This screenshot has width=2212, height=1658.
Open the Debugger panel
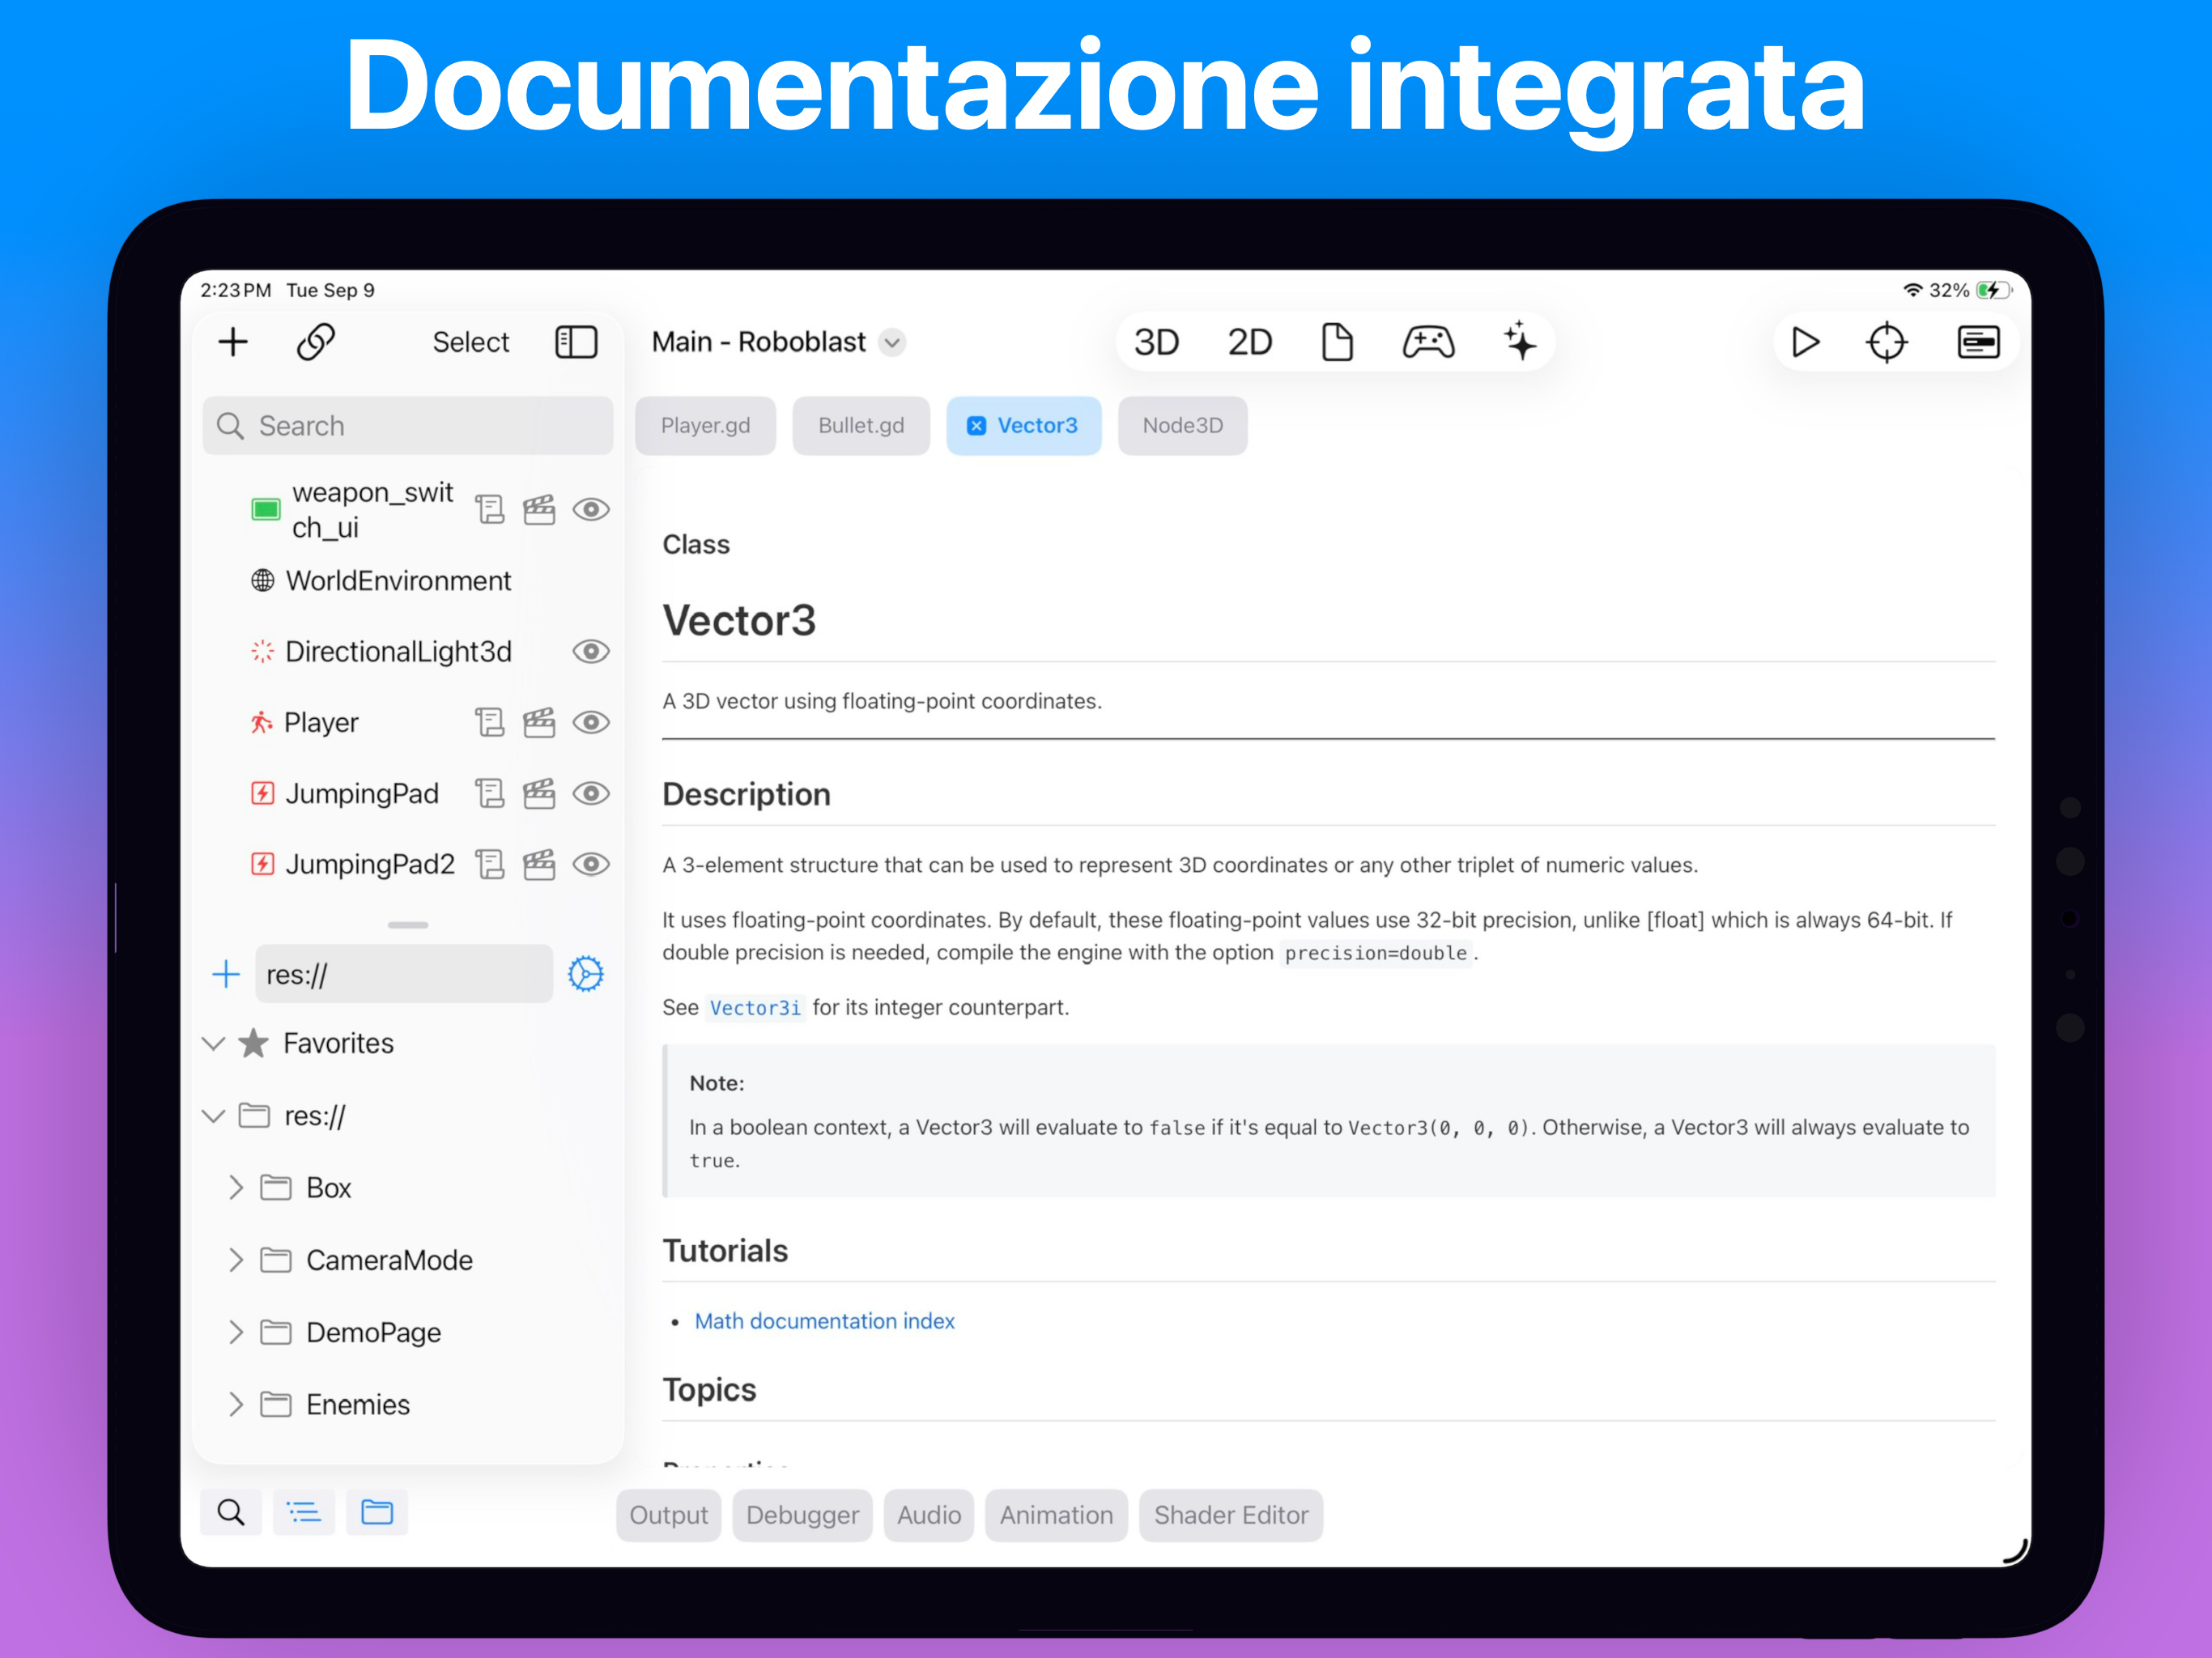(x=802, y=1515)
